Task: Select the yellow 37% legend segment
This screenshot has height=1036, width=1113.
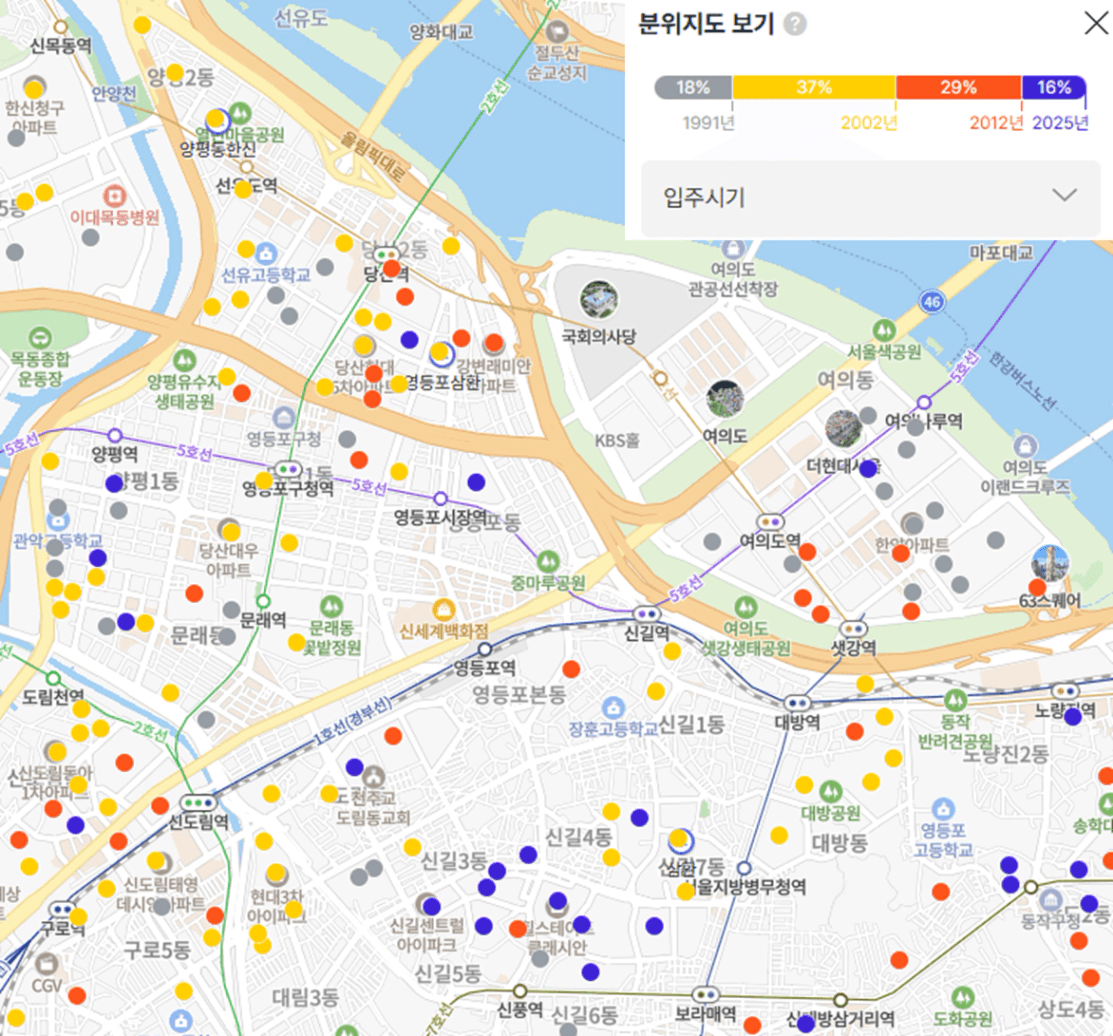Action: (x=814, y=88)
